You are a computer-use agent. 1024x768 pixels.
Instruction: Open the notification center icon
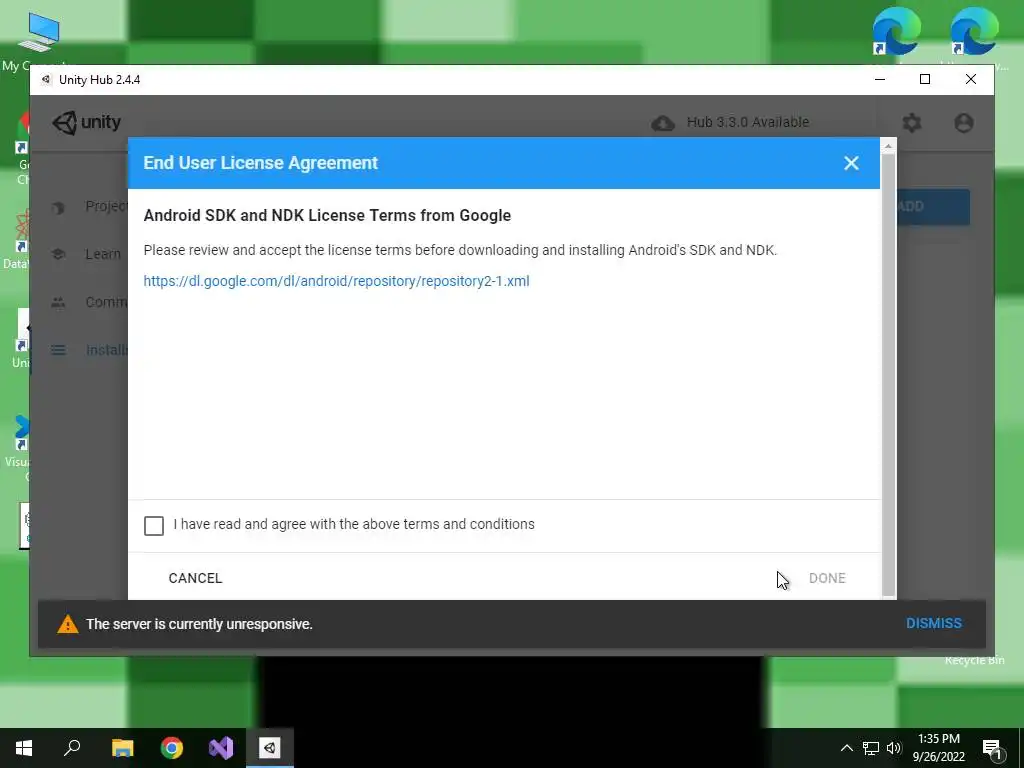tap(992, 749)
